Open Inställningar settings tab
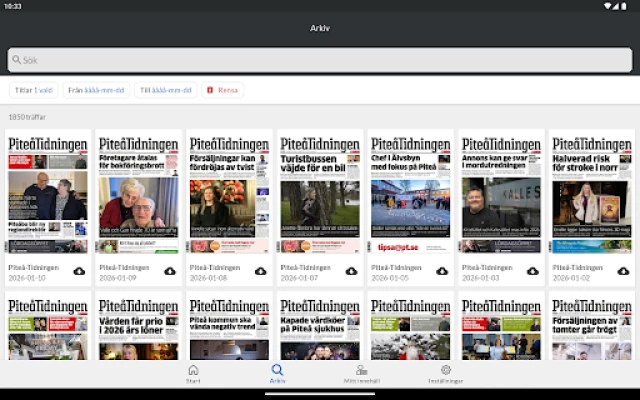Screen dimensions: 640x400 coord(446,373)
